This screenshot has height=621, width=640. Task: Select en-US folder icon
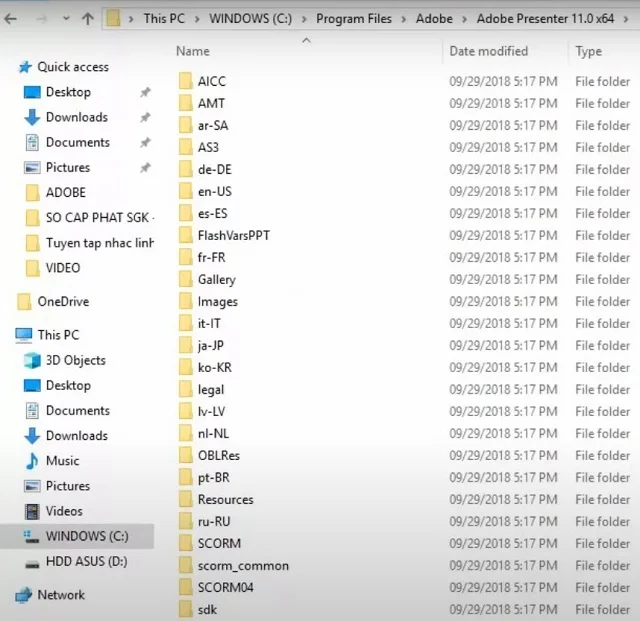click(185, 191)
